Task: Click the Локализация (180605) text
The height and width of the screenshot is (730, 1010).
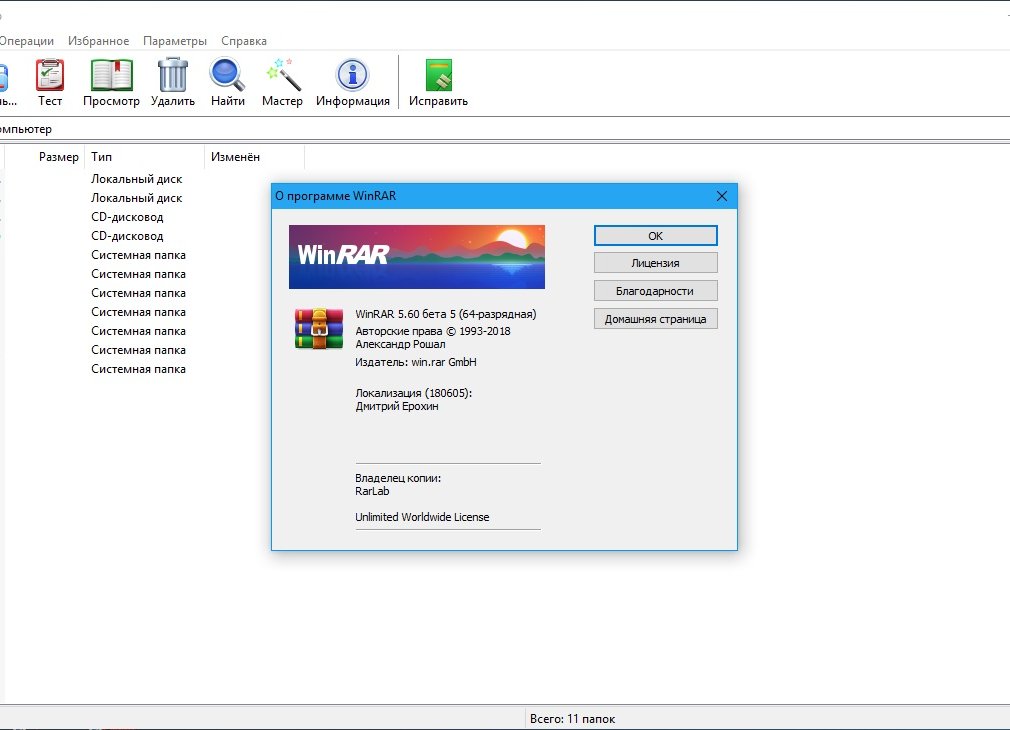Action: (x=414, y=393)
